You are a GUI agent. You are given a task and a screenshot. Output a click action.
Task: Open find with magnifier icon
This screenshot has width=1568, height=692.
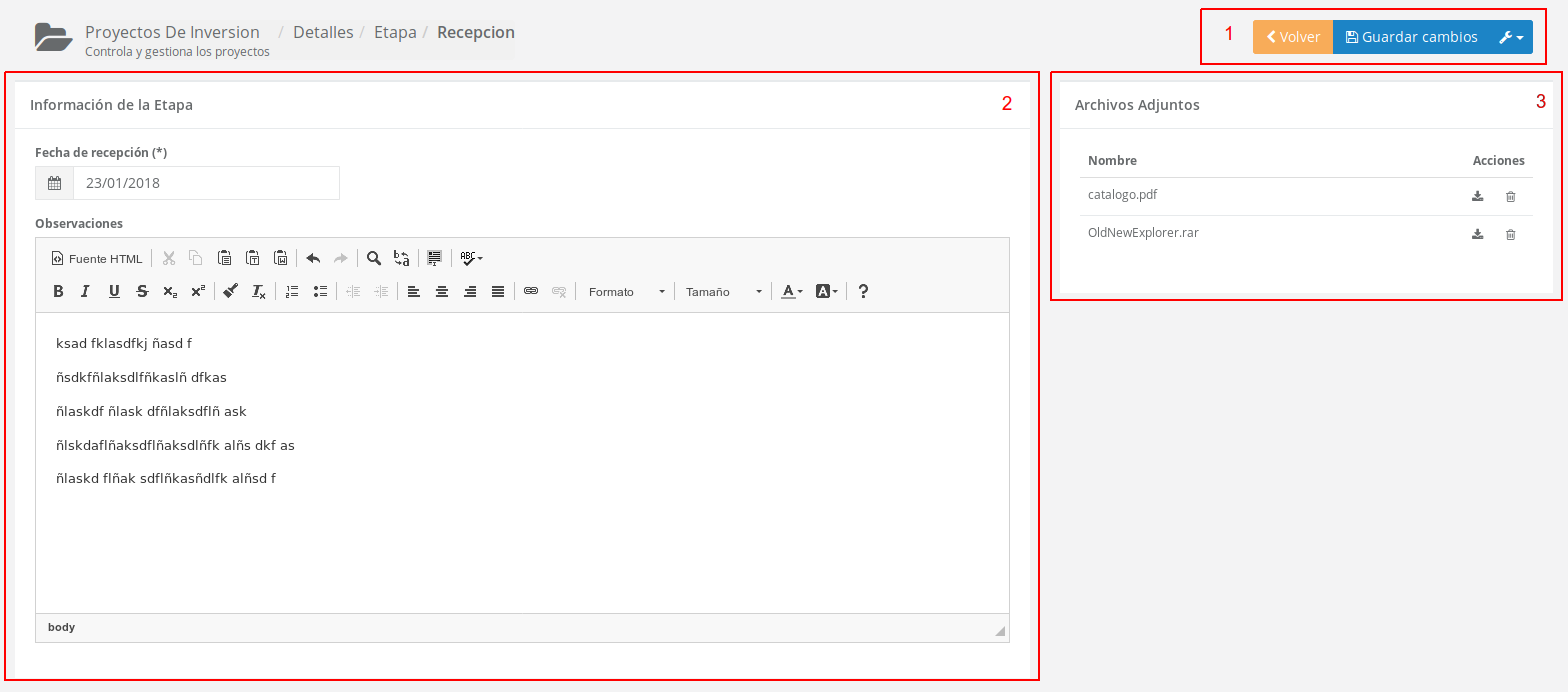[373, 258]
